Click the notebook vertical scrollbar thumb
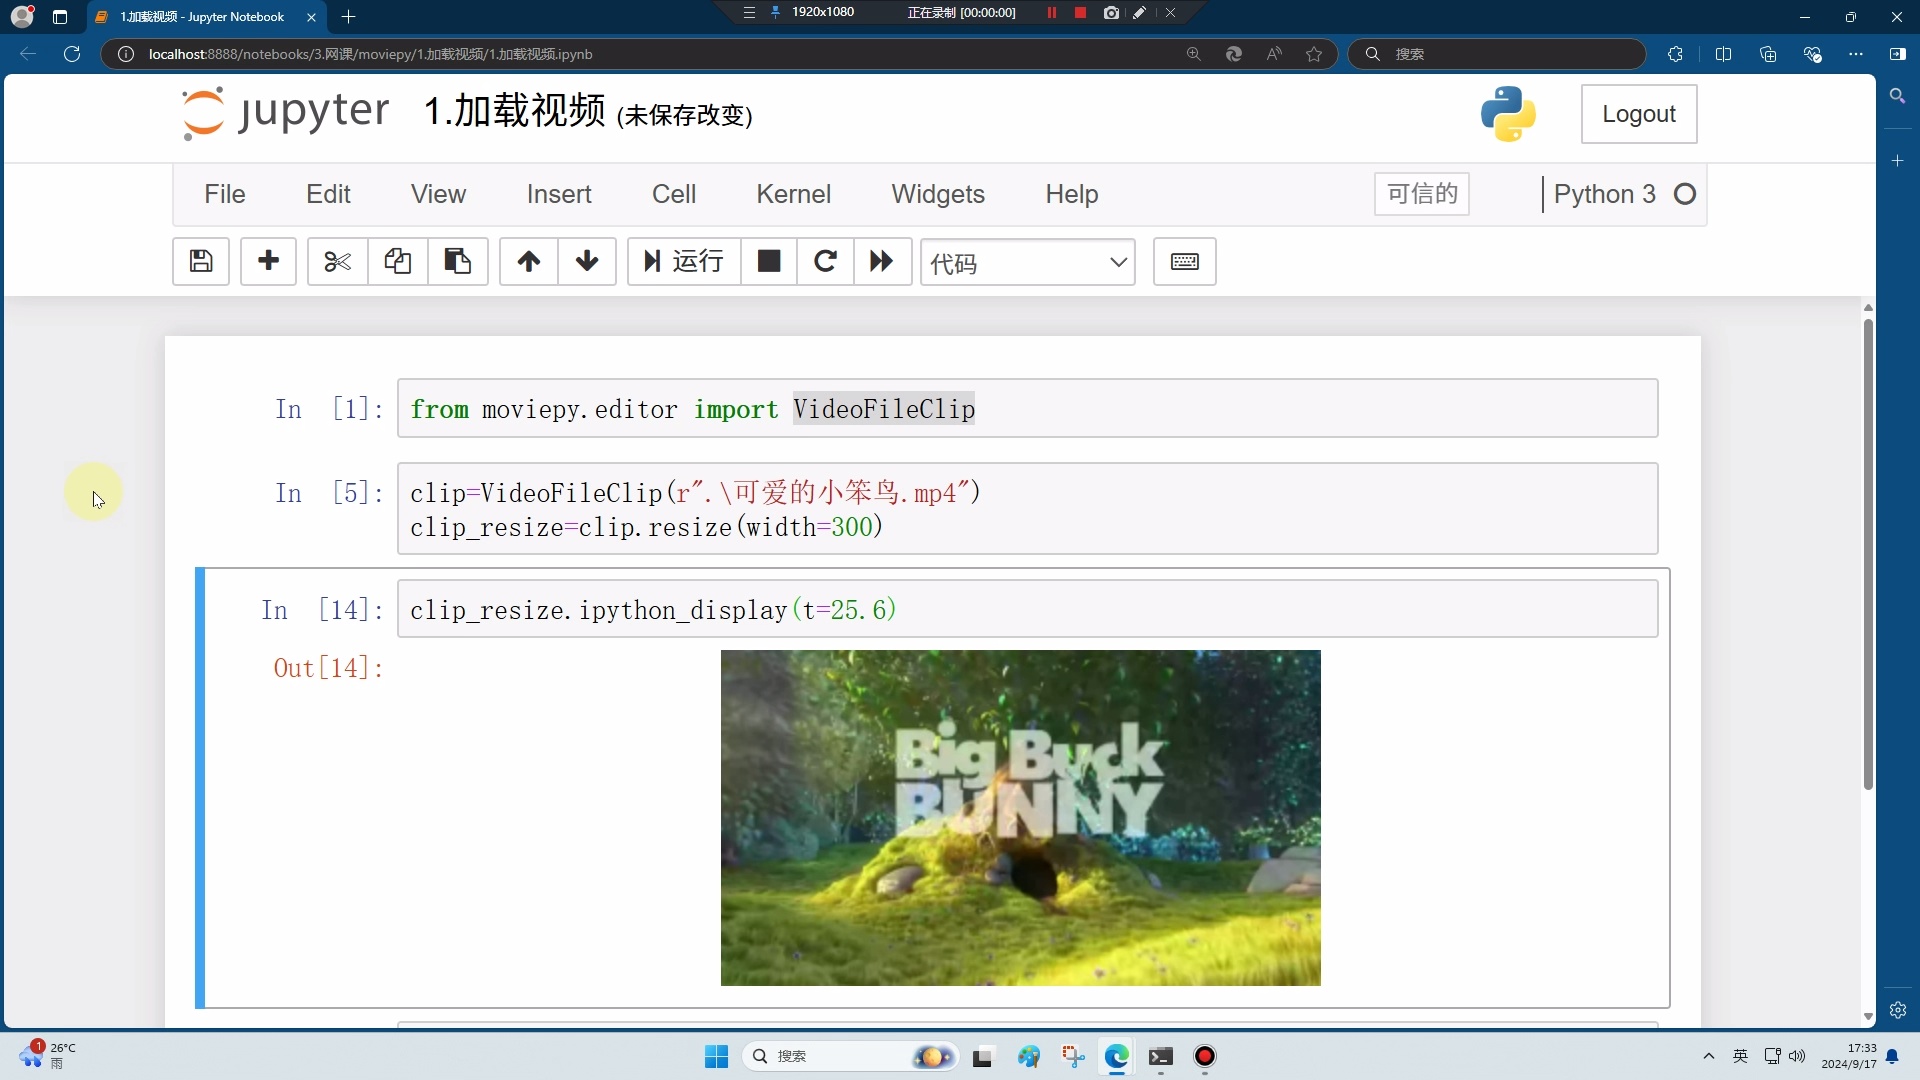 tap(1868, 553)
